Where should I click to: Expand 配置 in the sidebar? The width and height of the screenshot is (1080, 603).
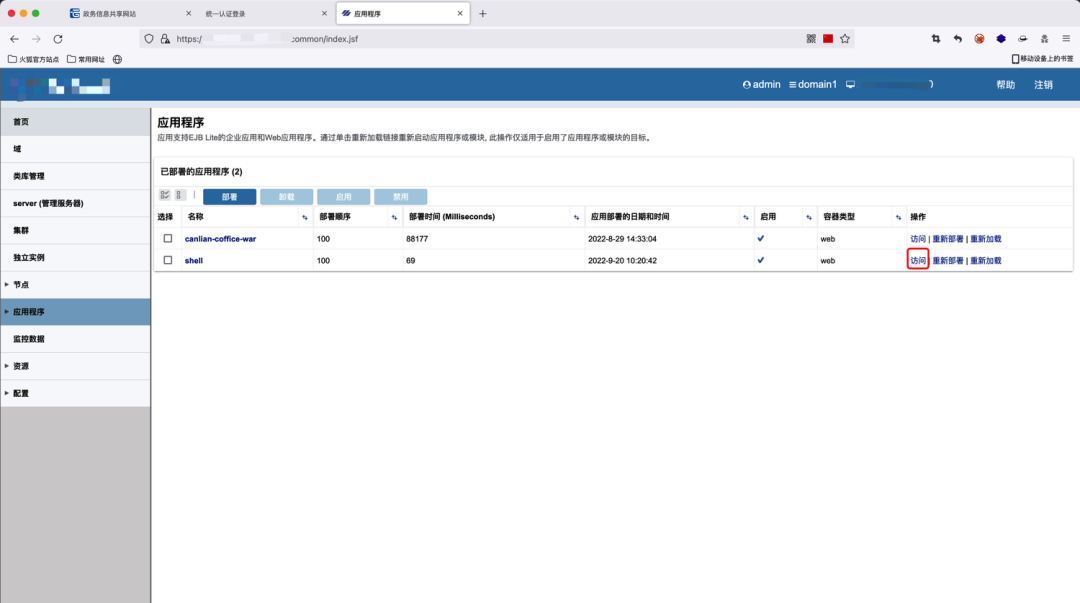[7, 393]
